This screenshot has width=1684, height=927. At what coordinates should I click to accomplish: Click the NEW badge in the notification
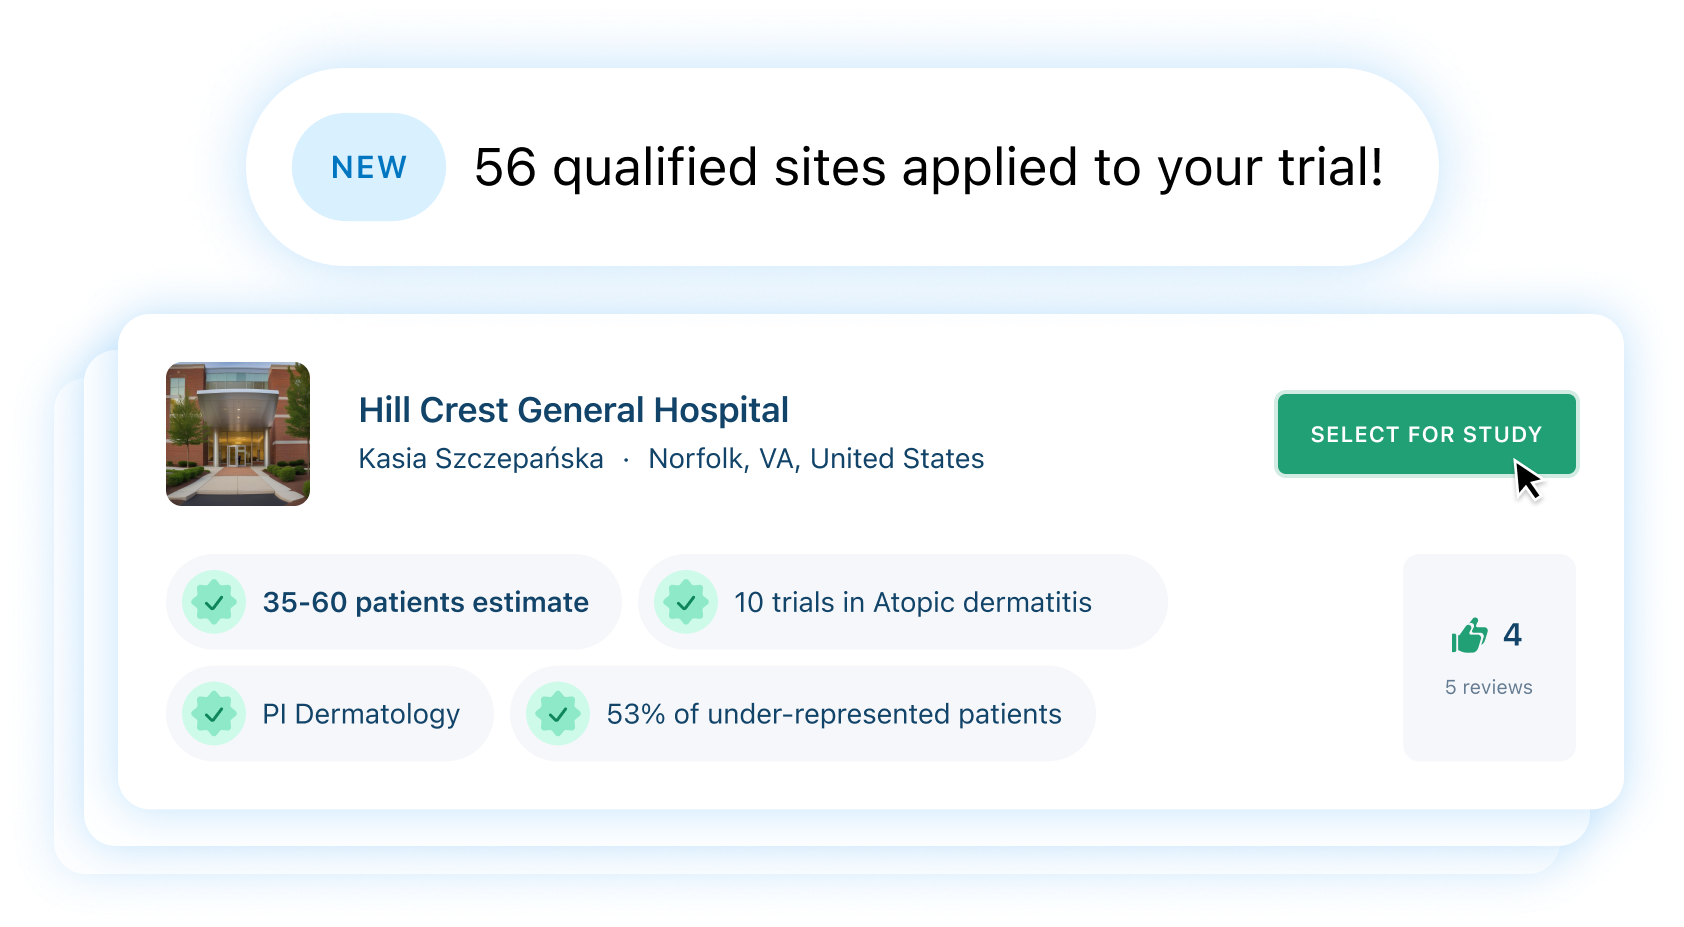pos(369,167)
